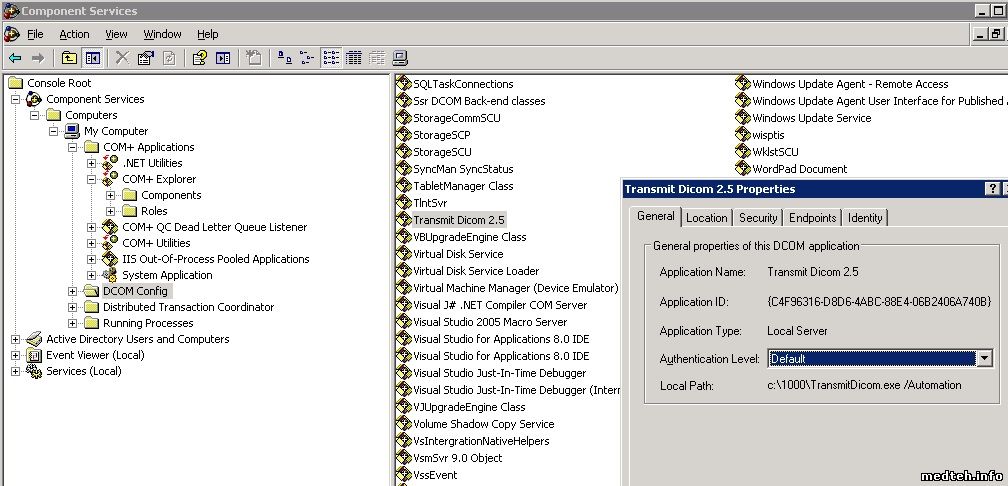Click the Up one level toolbar icon

coord(69,58)
